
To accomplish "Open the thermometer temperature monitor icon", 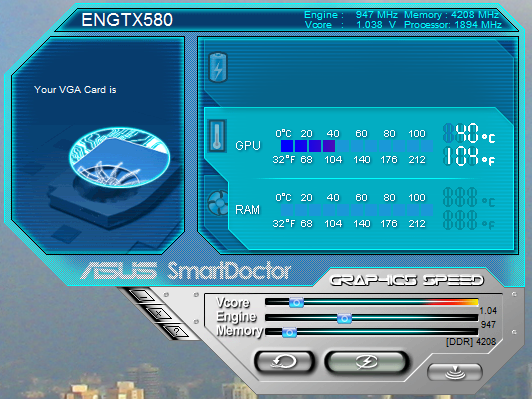I will [x=217, y=136].
